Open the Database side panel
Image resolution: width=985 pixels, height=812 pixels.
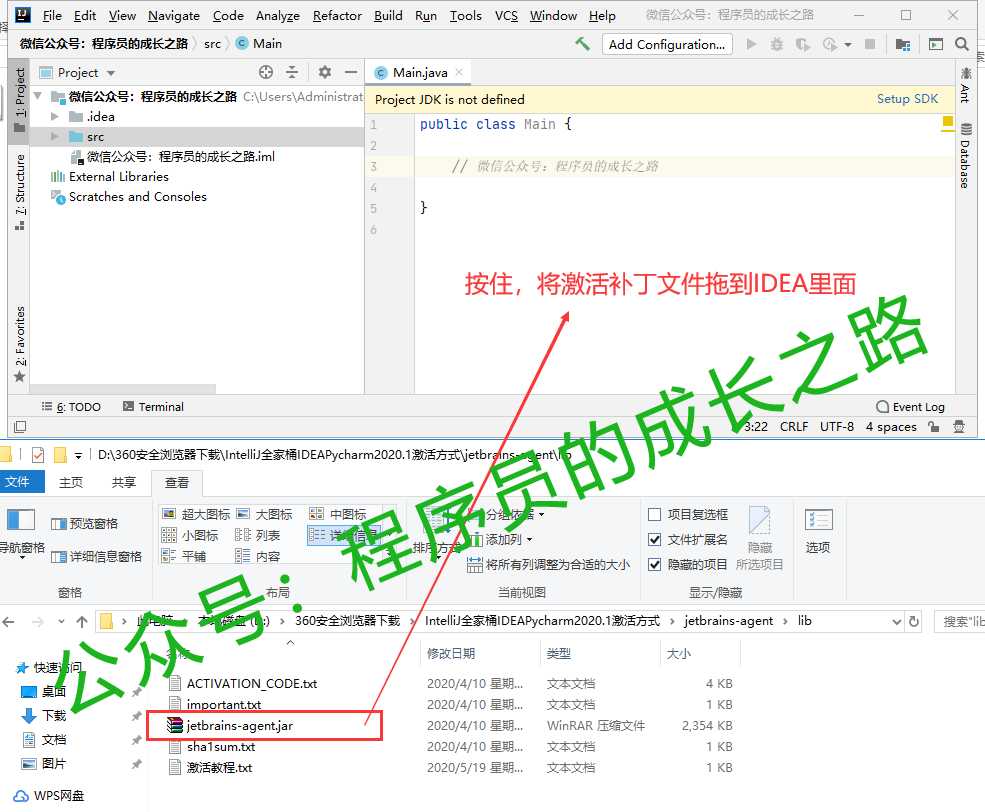pyautogui.click(x=965, y=155)
